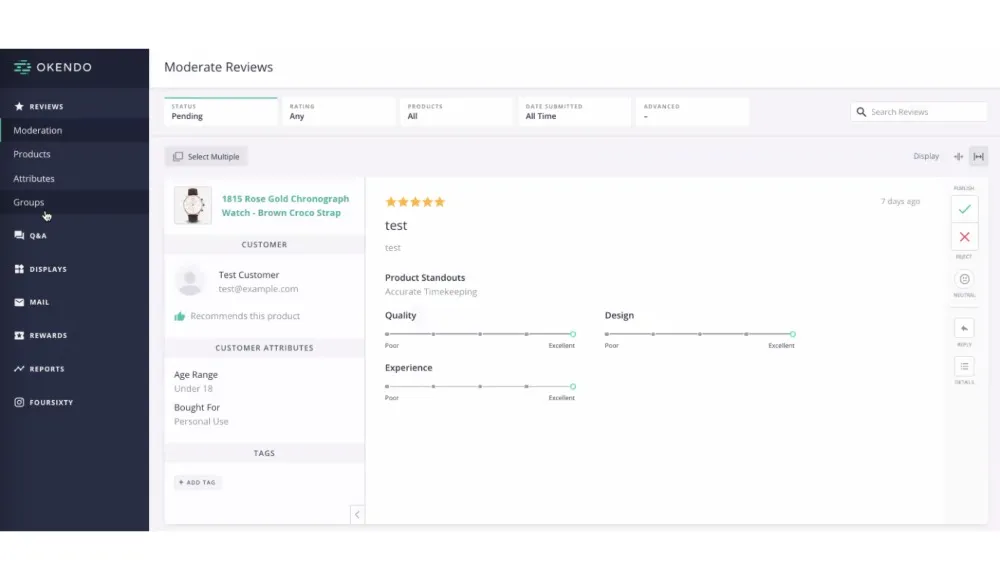Click the search magnifier icon

pos(861,112)
